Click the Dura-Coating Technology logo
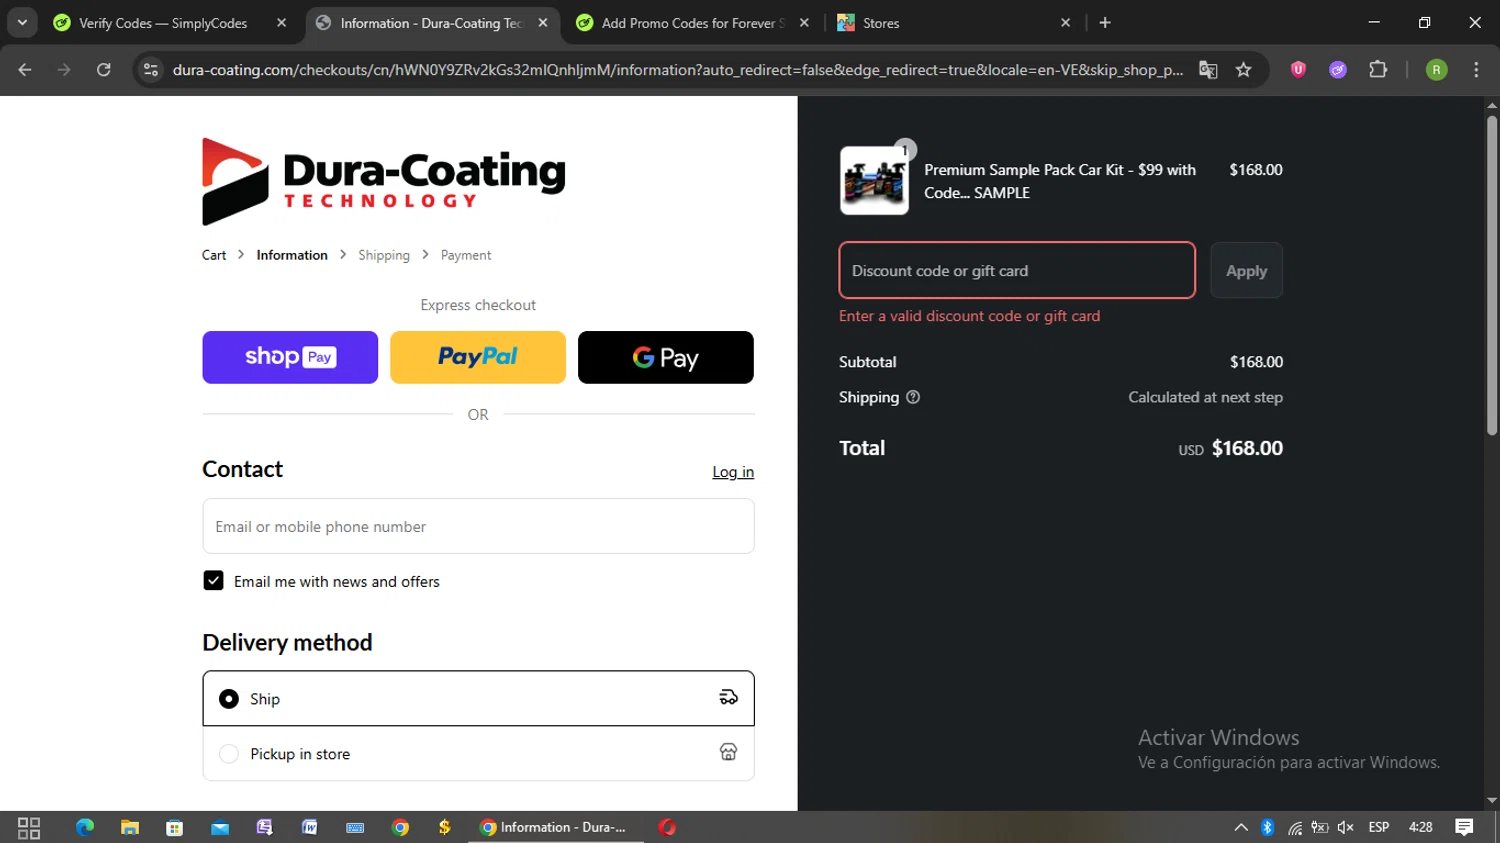This screenshot has width=1500, height=843. coord(384,181)
